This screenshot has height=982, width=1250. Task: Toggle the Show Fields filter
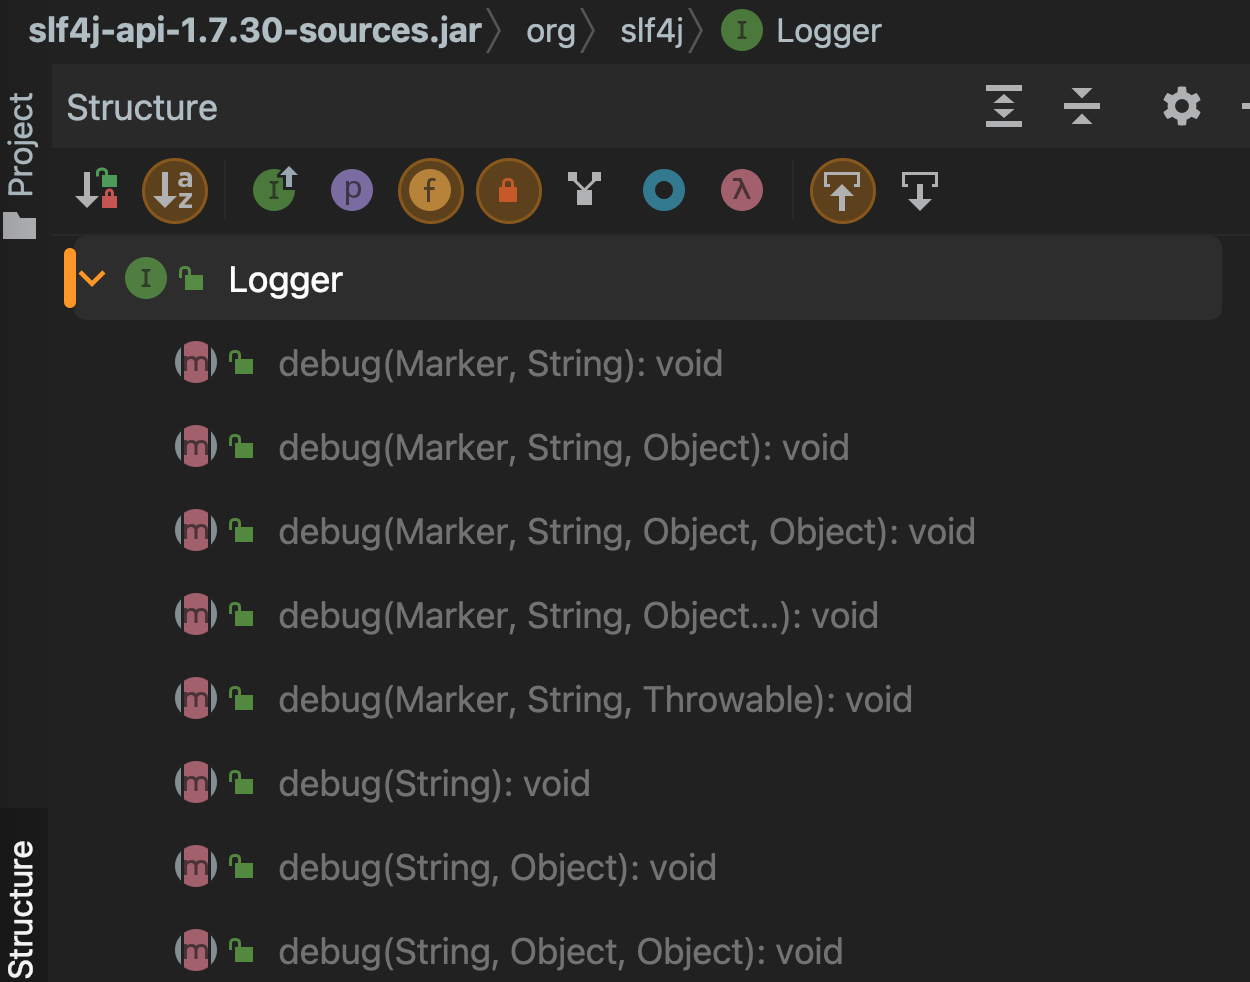click(431, 190)
